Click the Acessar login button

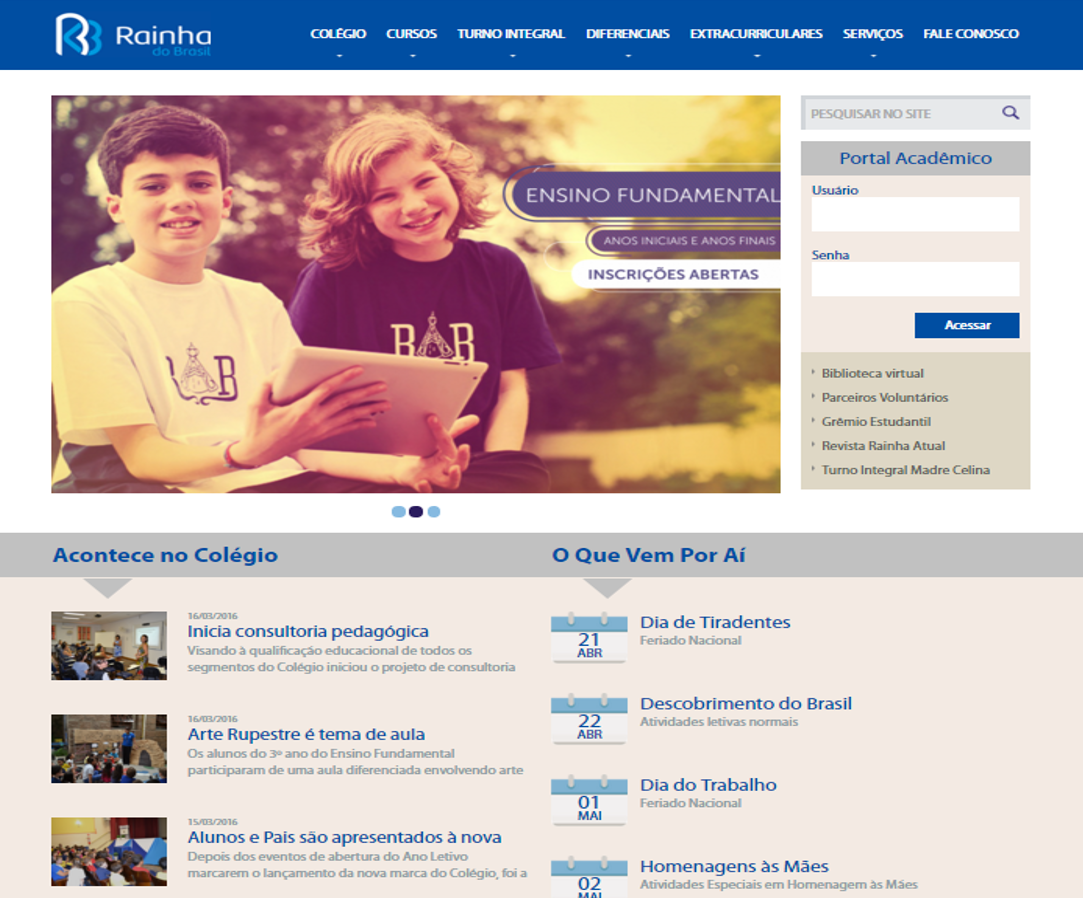(967, 325)
